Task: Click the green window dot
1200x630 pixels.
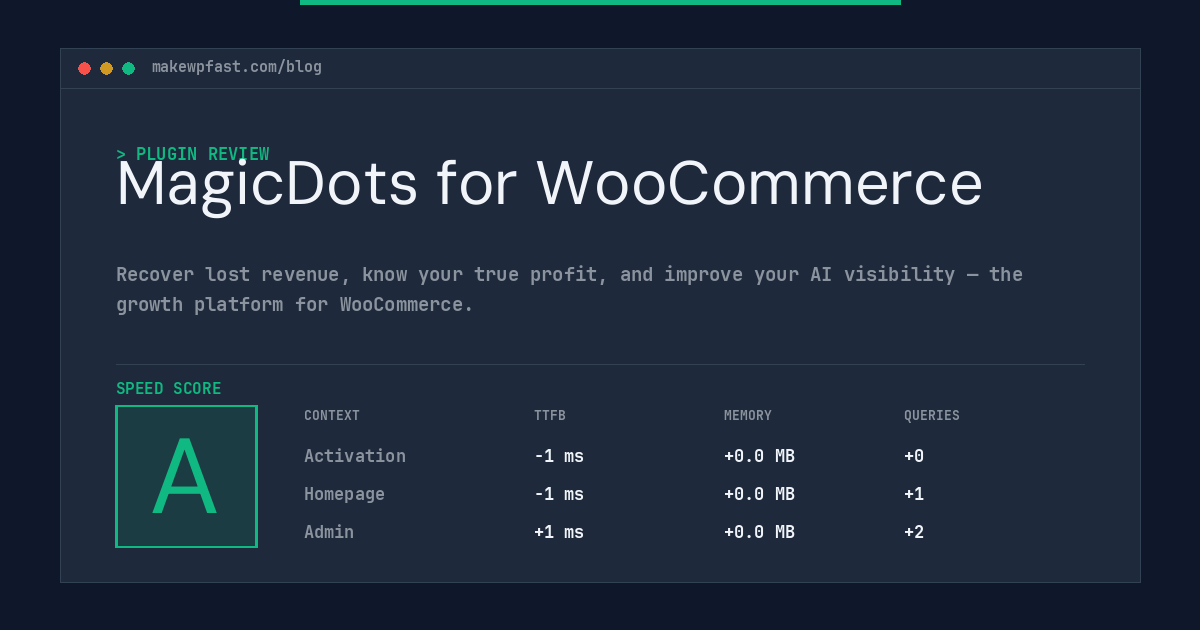Action: click(x=129, y=68)
